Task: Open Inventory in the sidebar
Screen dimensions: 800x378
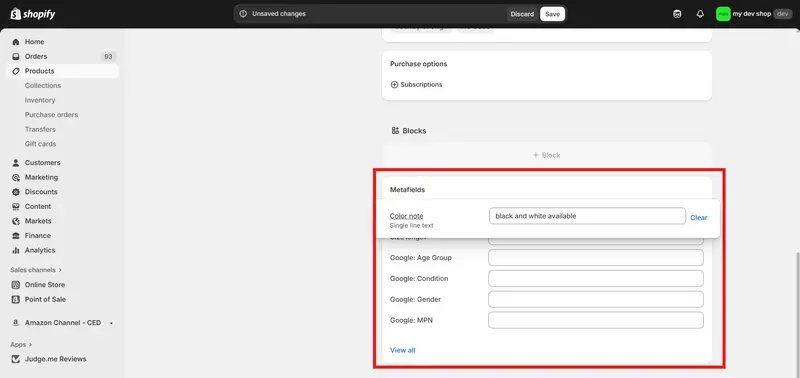Action: pos(40,100)
